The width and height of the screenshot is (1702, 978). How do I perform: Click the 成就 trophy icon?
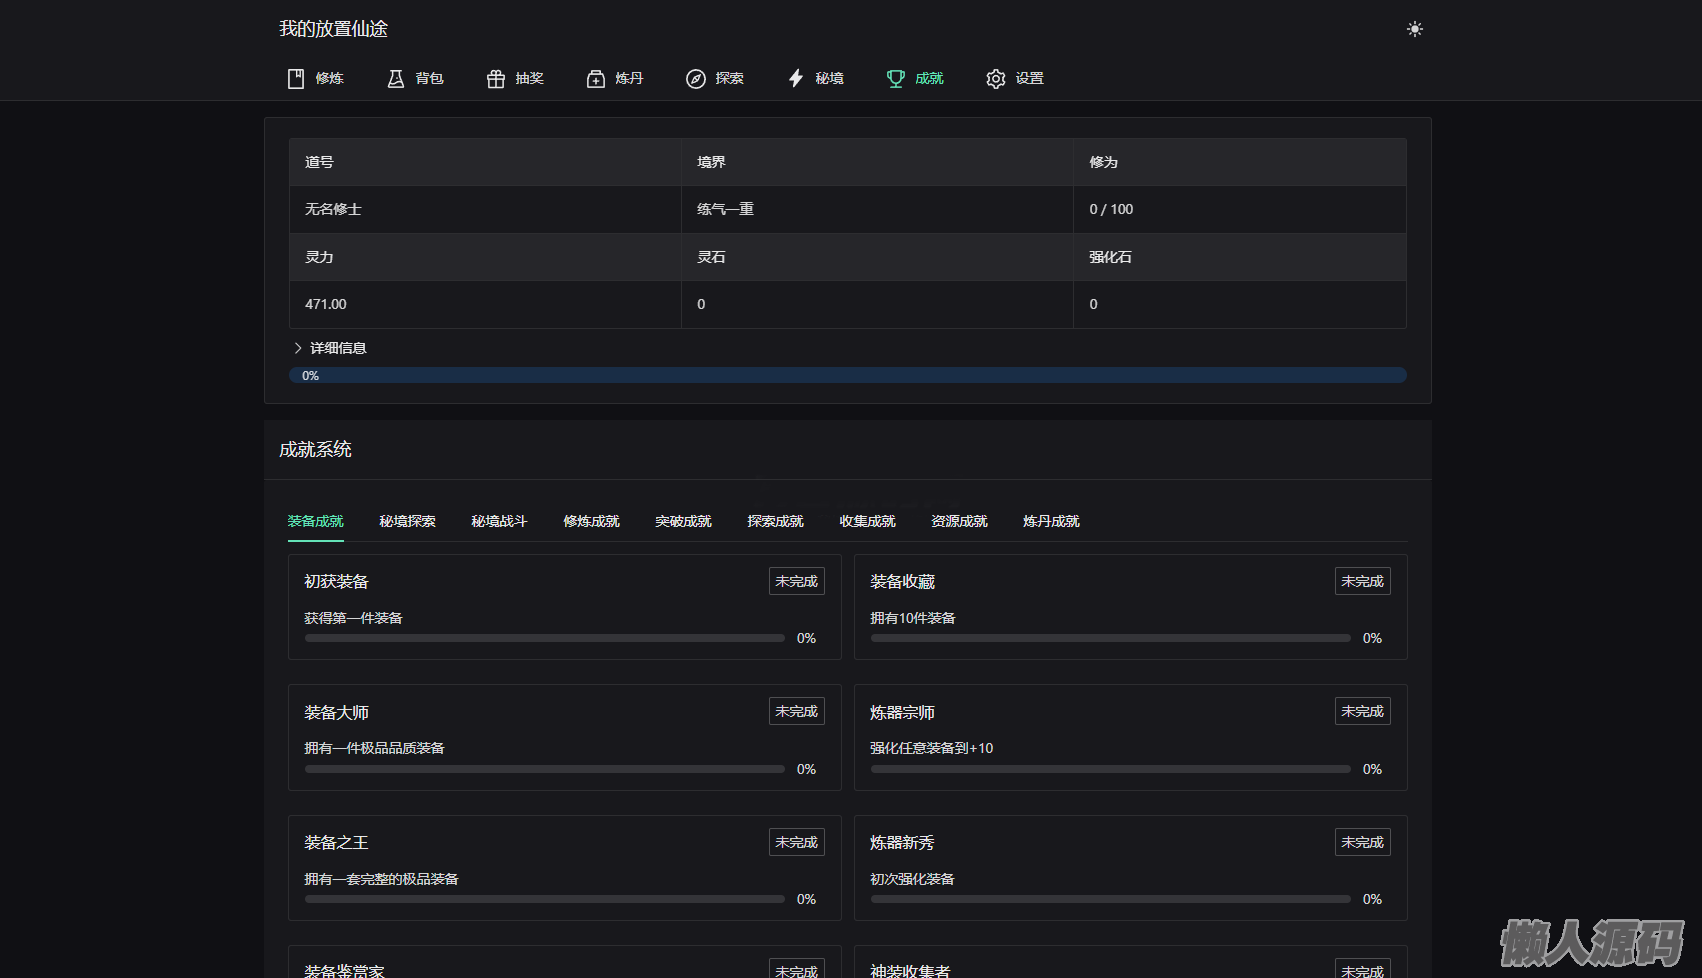pyautogui.click(x=896, y=79)
